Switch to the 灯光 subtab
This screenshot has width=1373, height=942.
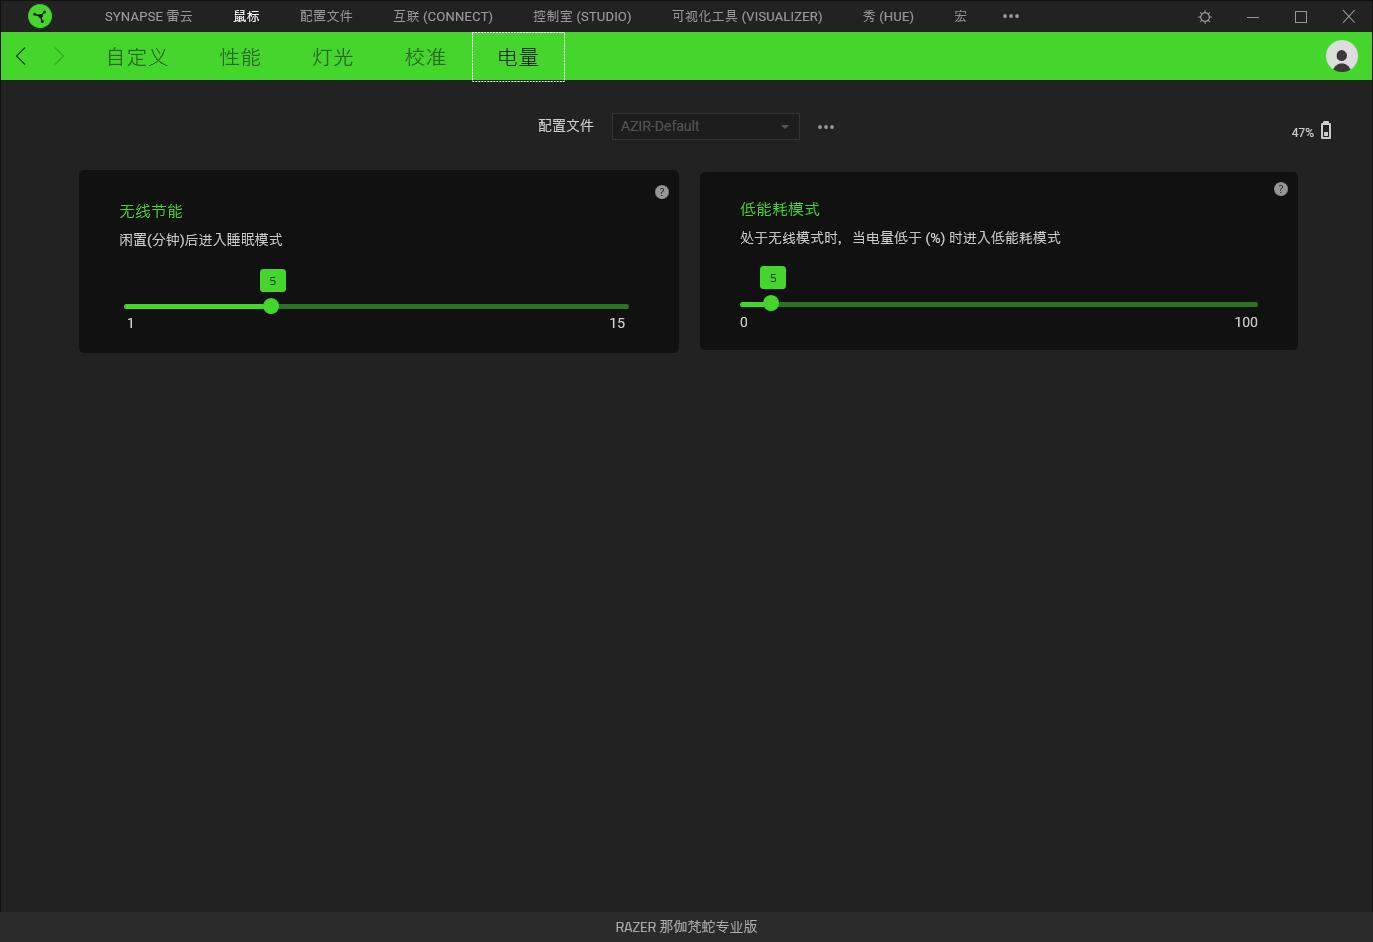click(x=333, y=57)
